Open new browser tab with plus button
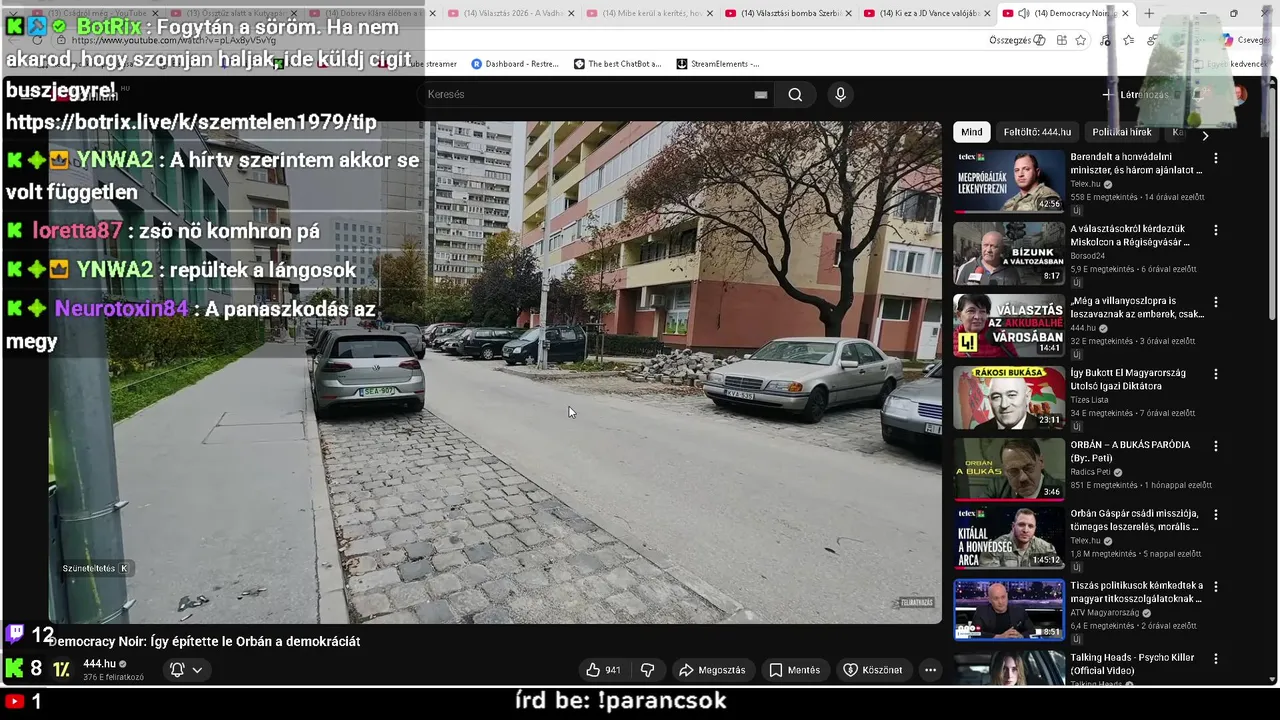 click(1149, 13)
